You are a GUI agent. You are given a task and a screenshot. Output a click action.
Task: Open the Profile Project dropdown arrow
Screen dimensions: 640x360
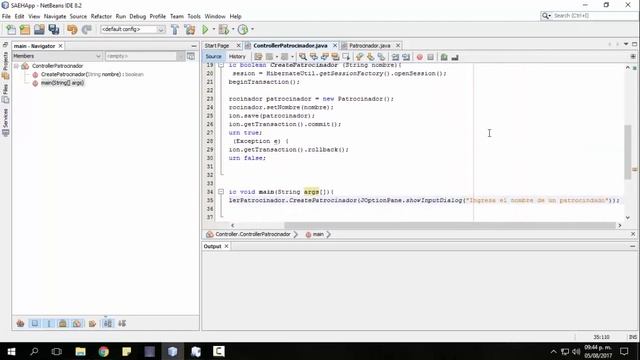tap(252, 29)
